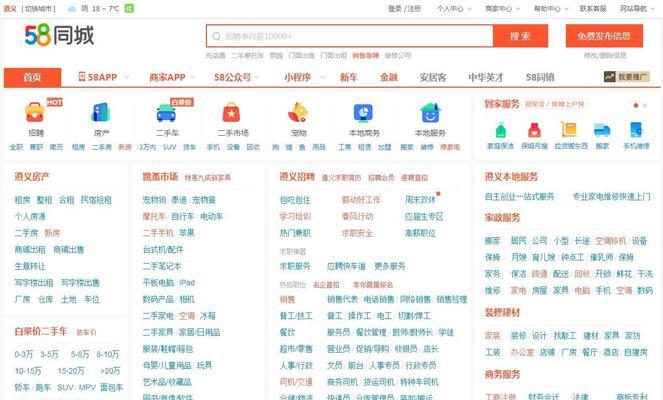Open the 联系客服 link
This screenshot has width=663, height=400.
[x=593, y=8]
